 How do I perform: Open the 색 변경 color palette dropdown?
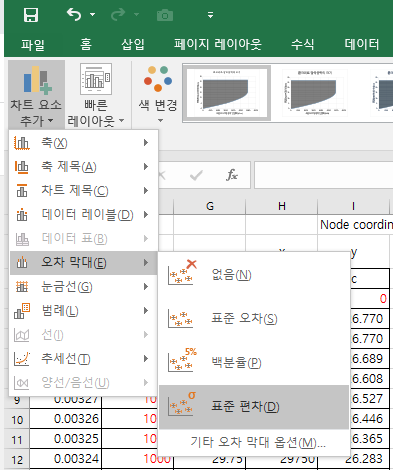[158, 95]
